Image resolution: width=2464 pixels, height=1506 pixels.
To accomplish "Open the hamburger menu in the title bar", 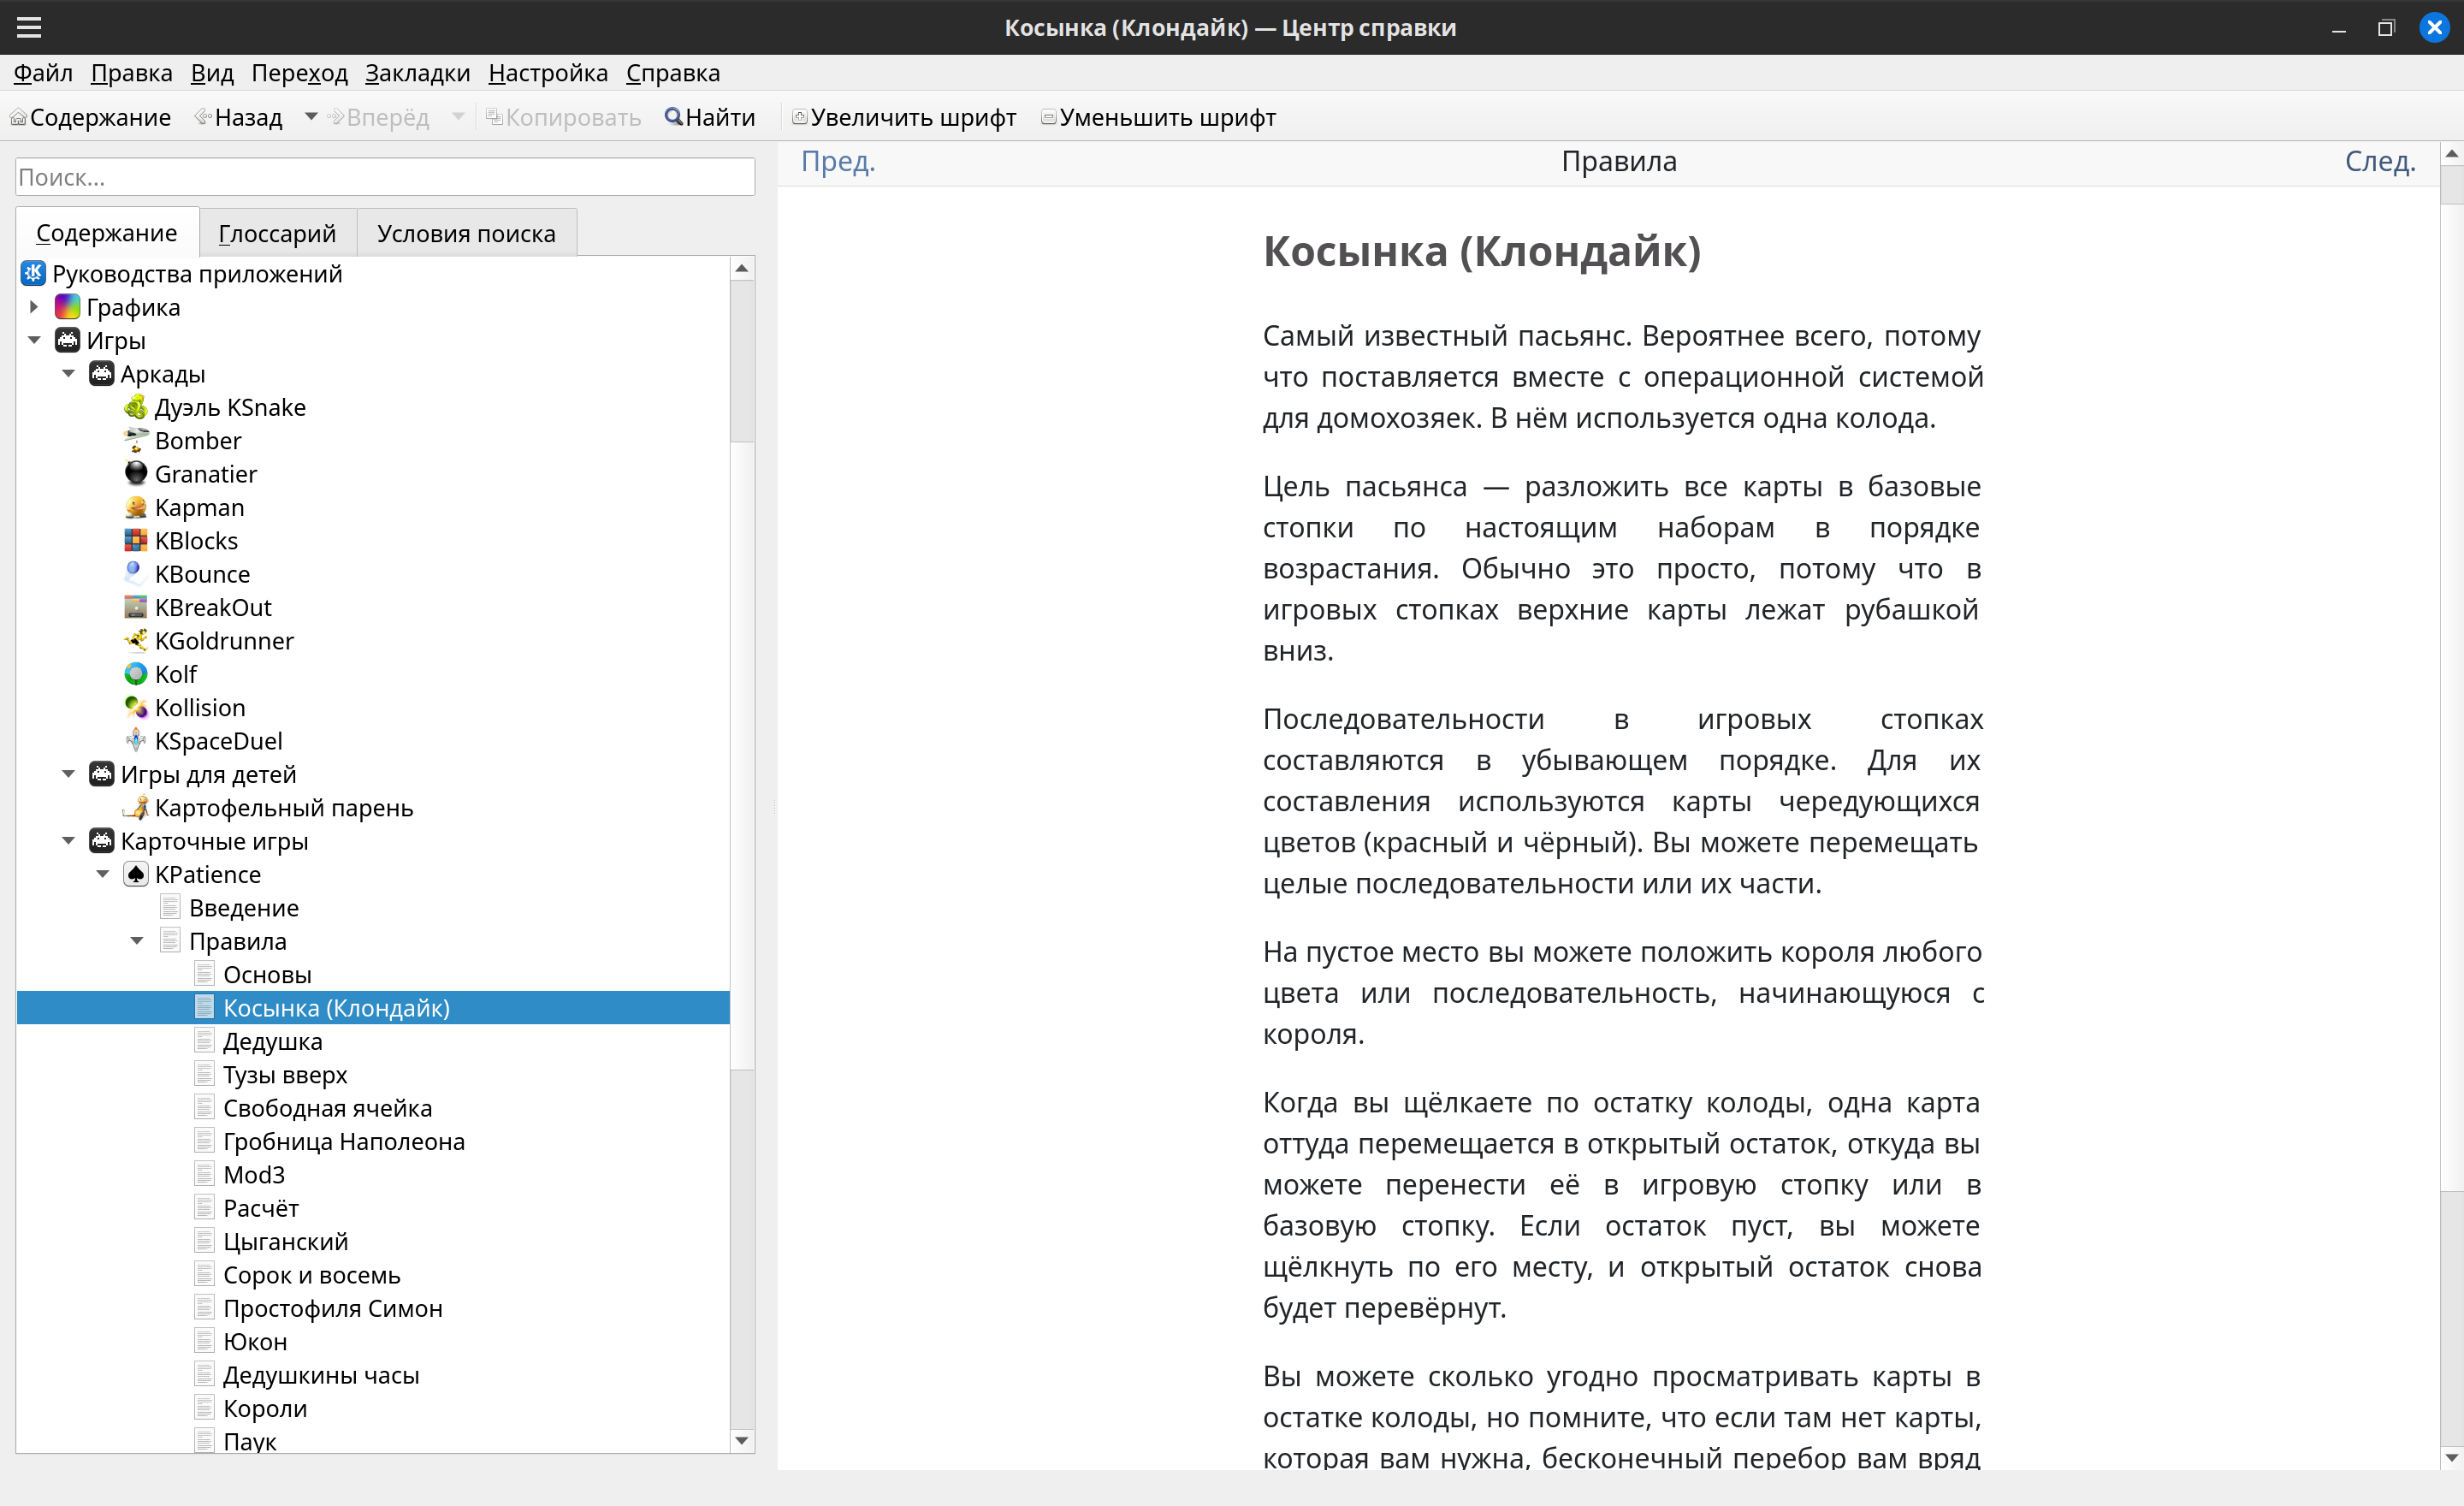I will [29, 27].
